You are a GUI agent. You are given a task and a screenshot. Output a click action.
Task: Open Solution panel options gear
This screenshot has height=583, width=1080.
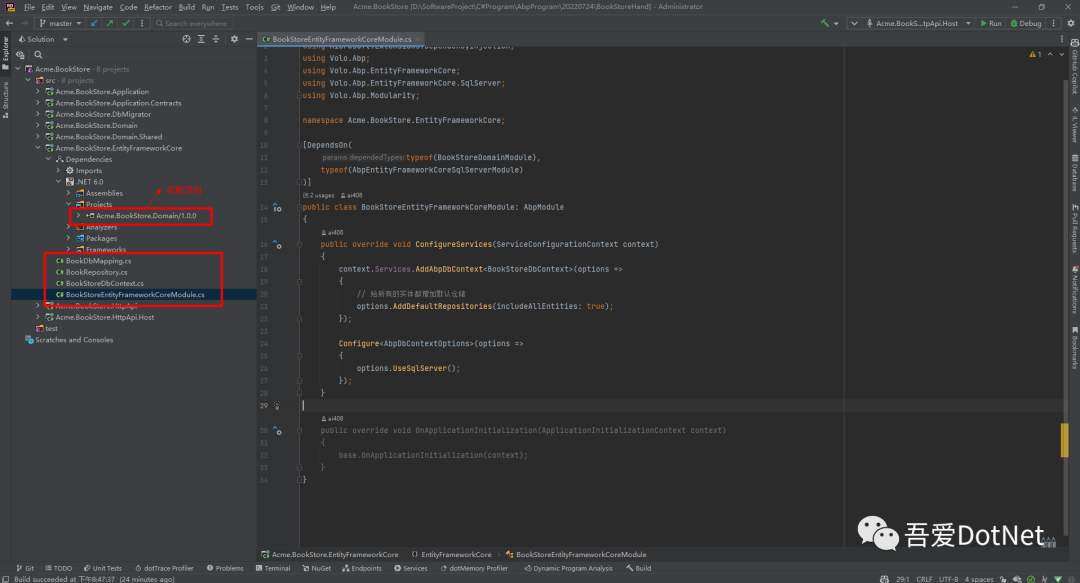tap(234, 39)
